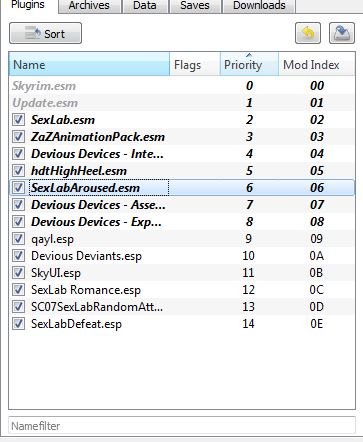Select the SexLabDefeat.esp plugin name
The width and height of the screenshot is (363, 442).
click(x=76, y=324)
